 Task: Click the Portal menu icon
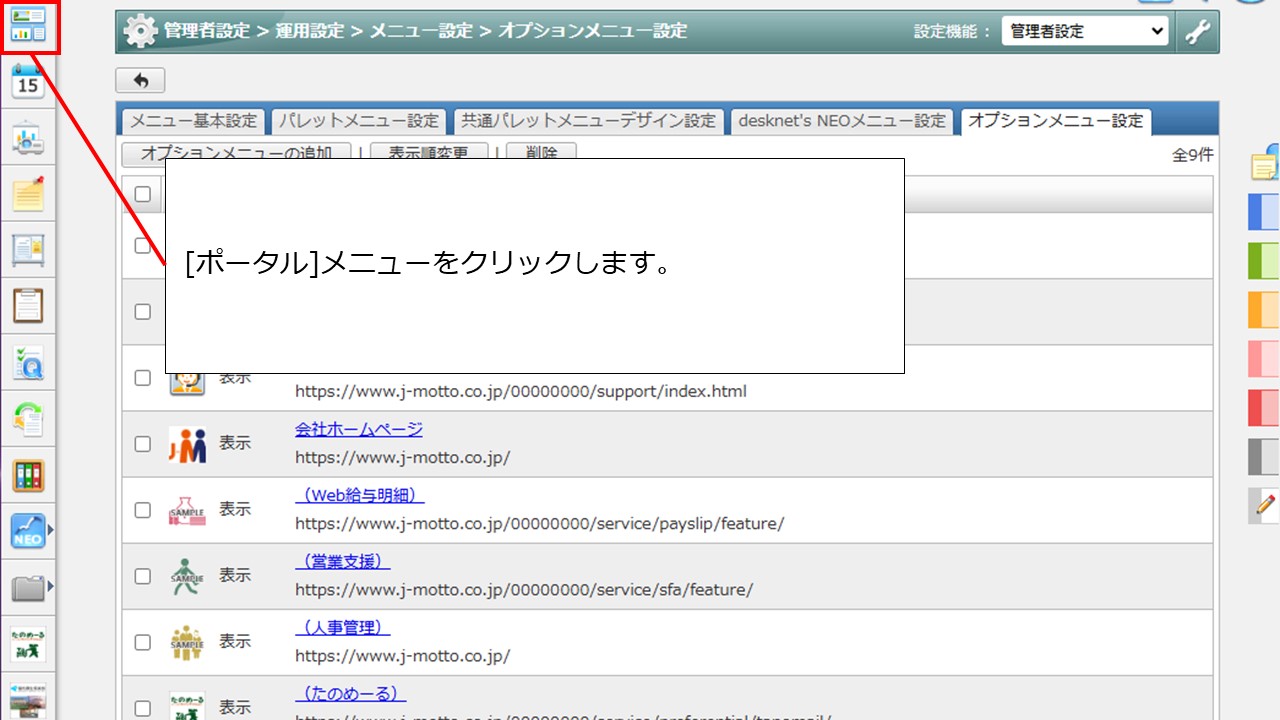28,27
